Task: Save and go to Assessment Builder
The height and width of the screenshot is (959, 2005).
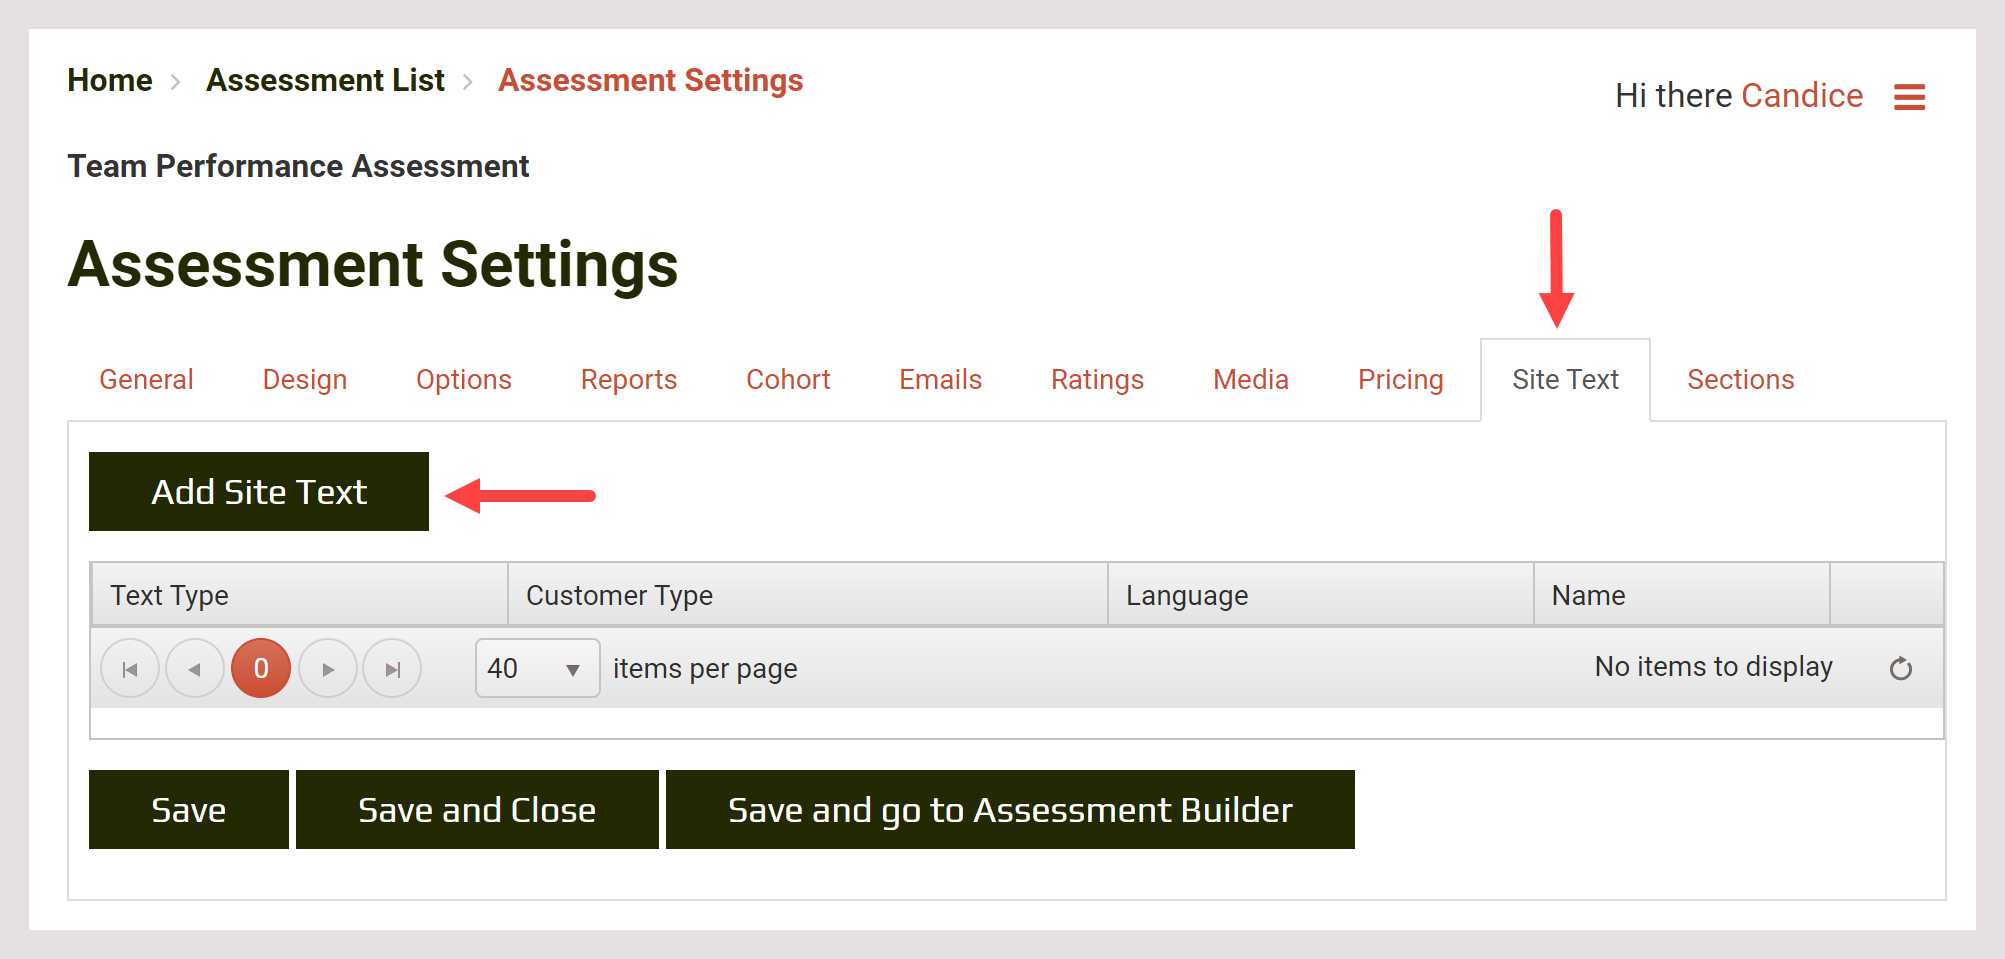Action: coord(1010,809)
